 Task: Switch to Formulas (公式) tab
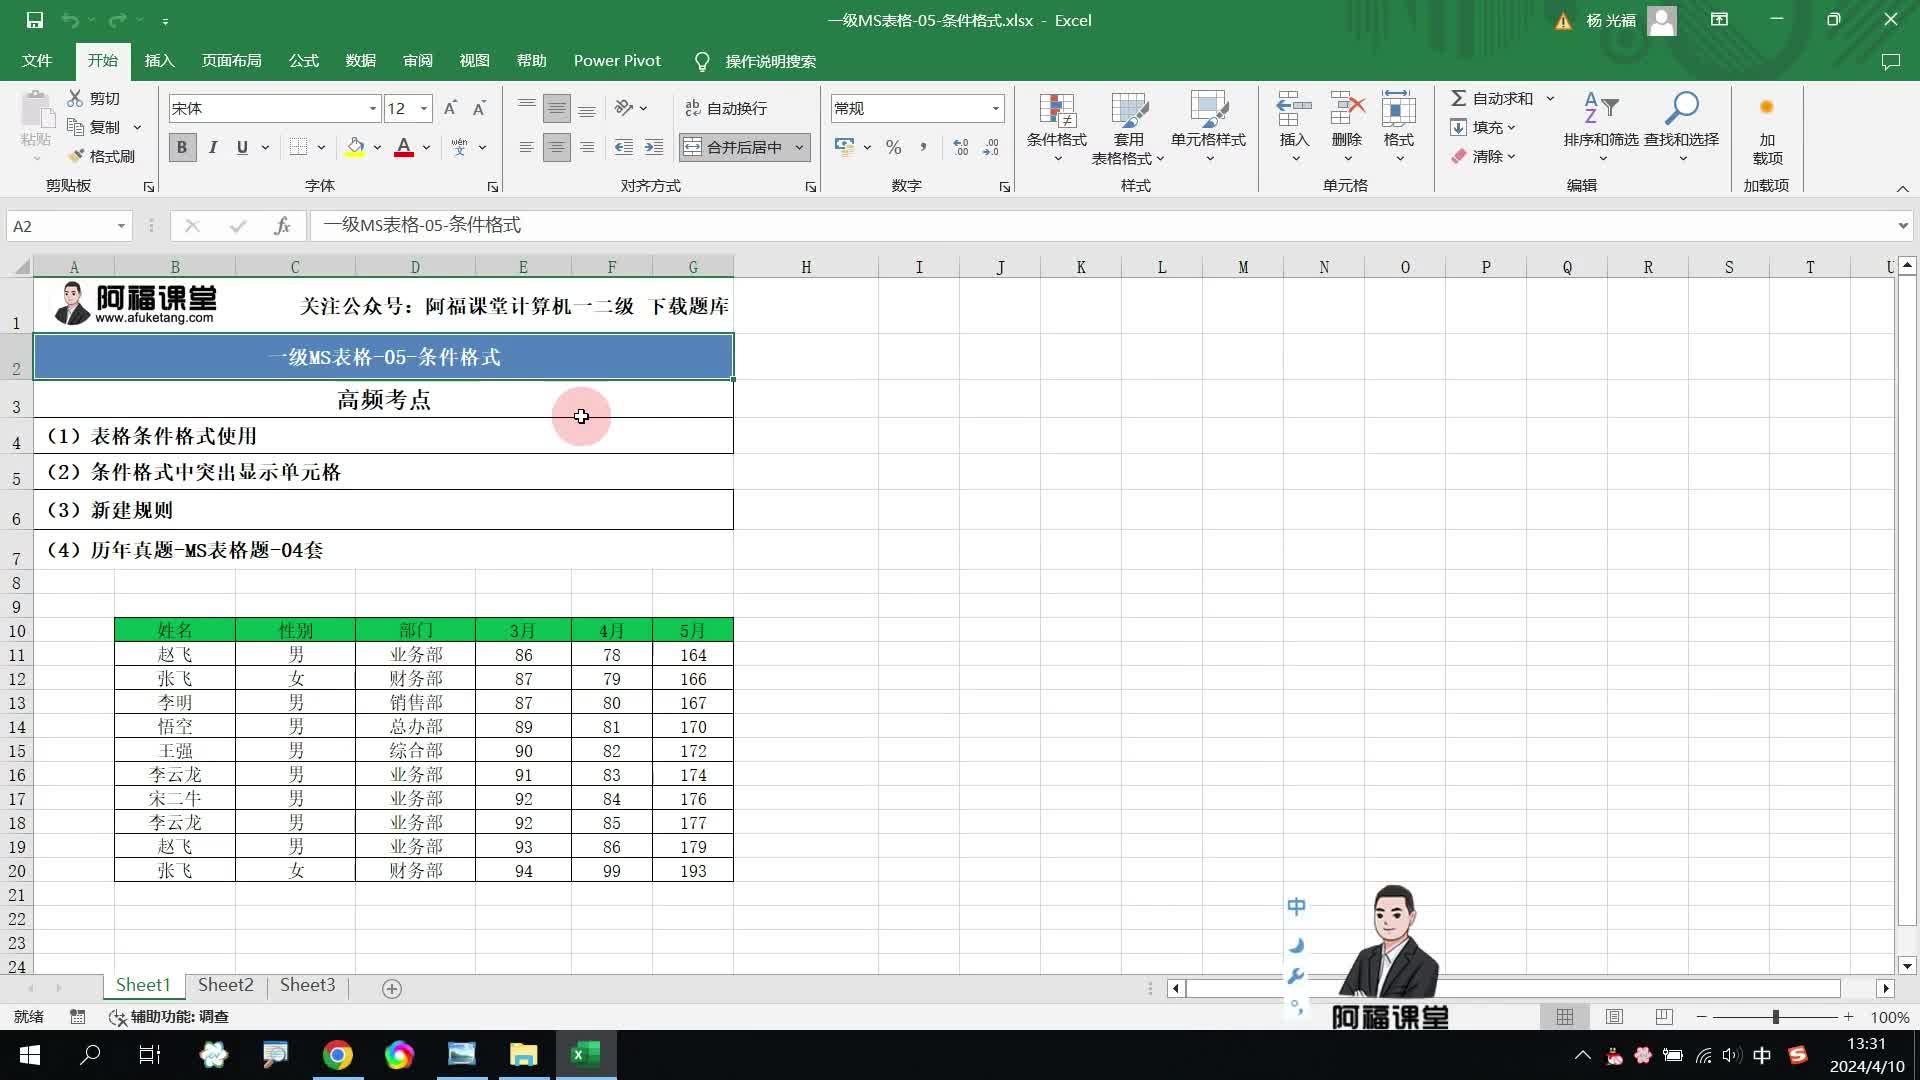[303, 61]
